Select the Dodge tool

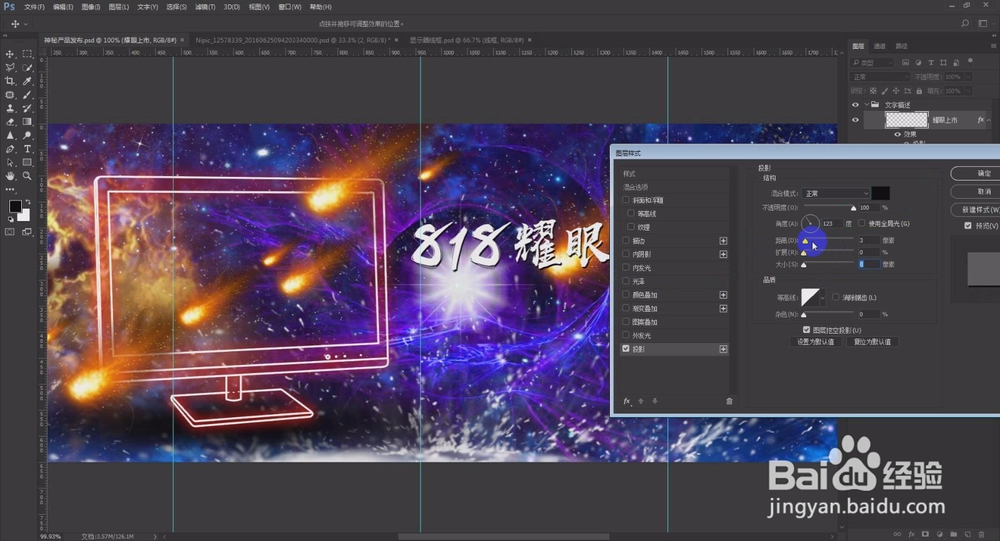click(x=27, y=135)
